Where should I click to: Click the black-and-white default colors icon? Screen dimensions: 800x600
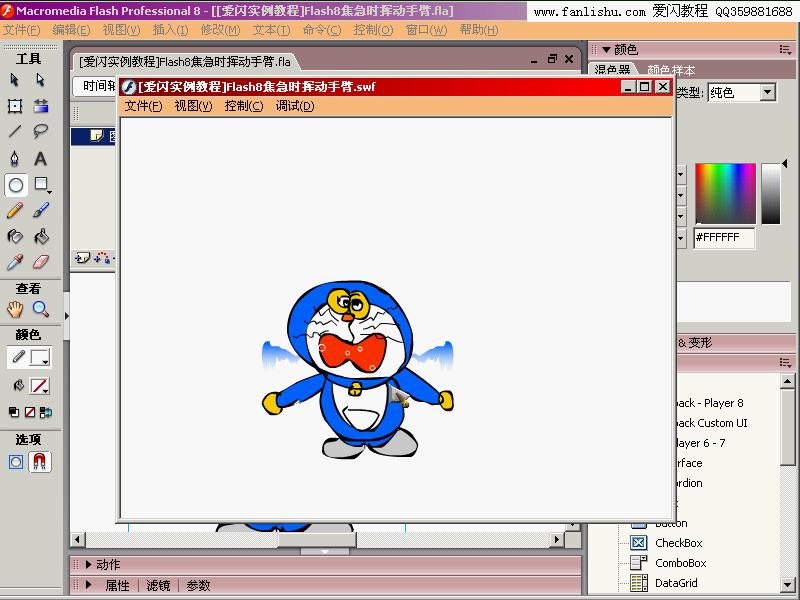pyautogui.click(x=14, y=412)
